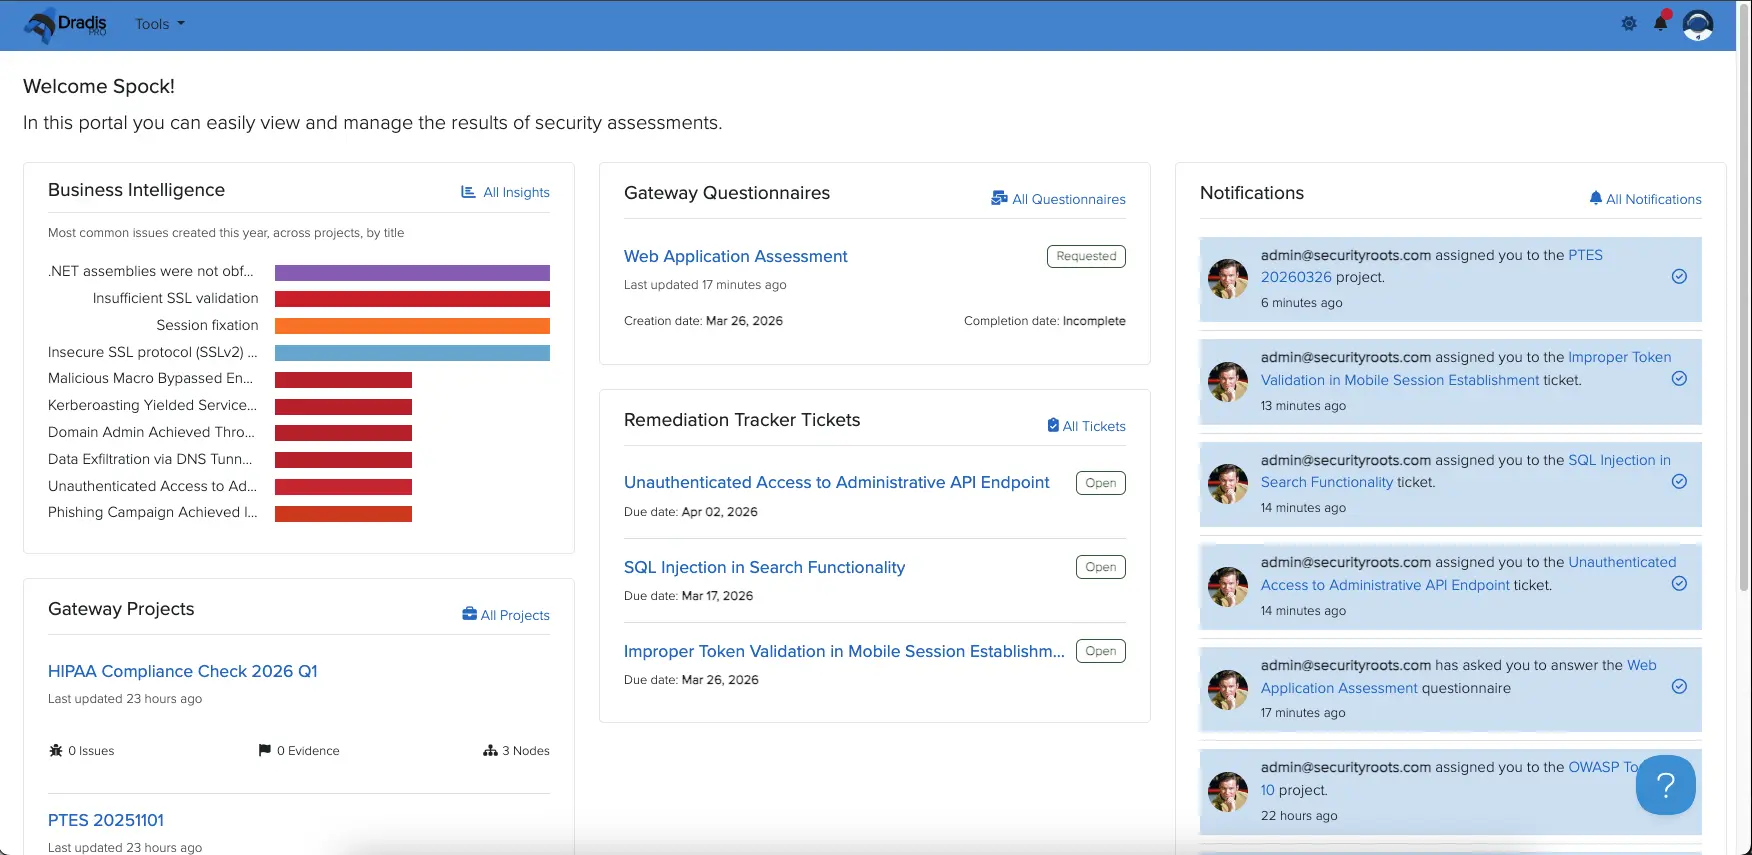Click the purple .NET assemblies chart bar

click(412, 272)
